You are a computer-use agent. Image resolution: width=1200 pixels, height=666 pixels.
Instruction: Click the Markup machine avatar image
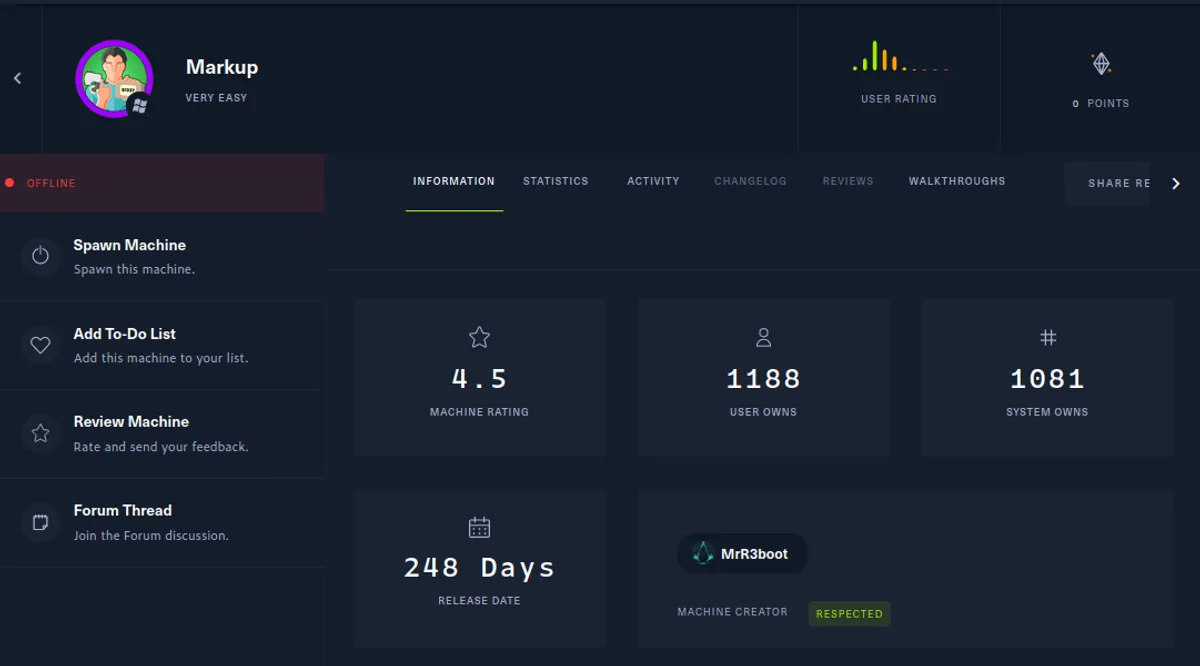point(114,79)
